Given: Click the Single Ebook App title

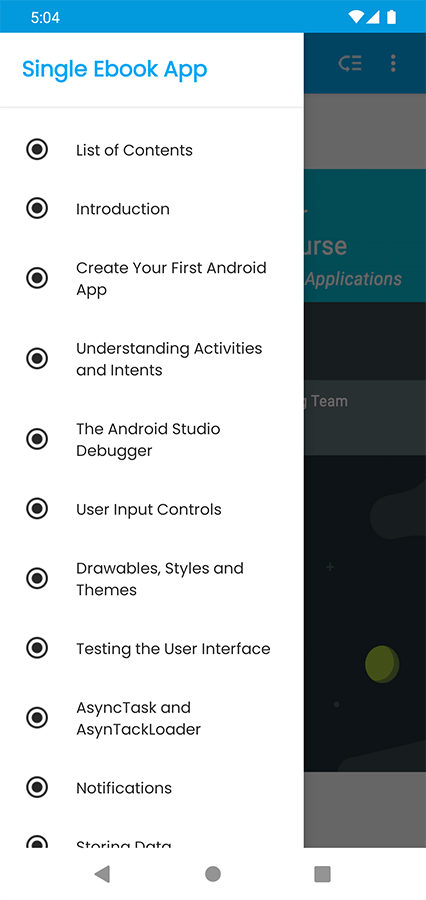Looking at the screenshot, I should (x=115, y=69).
